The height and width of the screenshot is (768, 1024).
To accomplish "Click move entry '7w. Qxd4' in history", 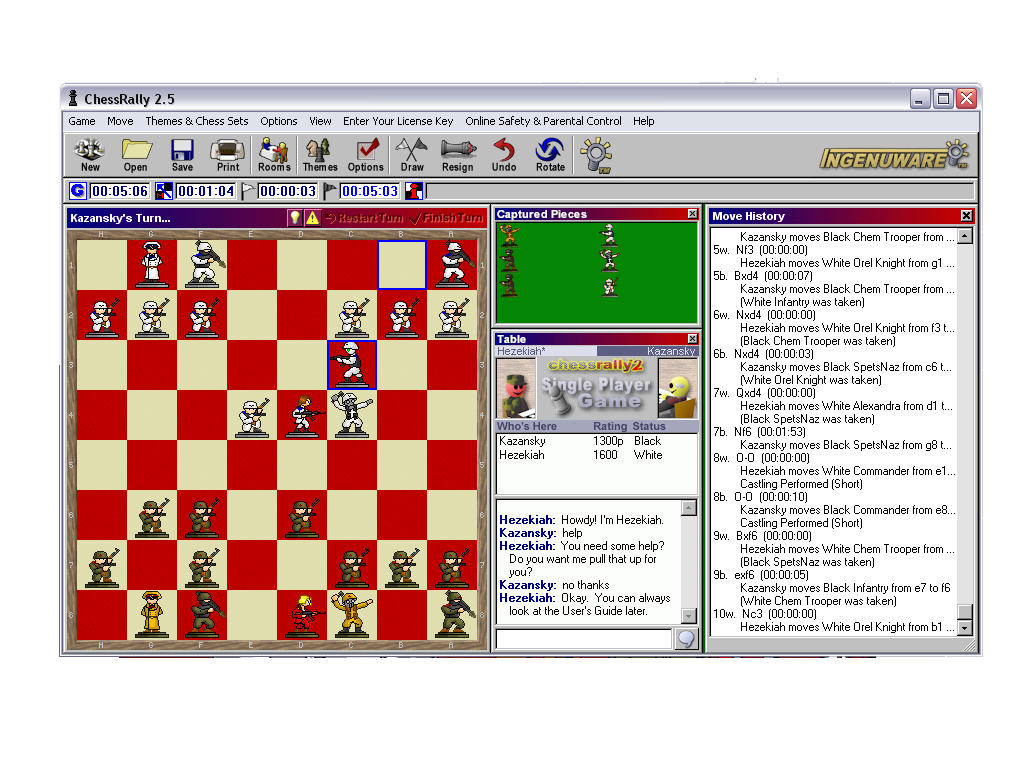I will tap(764, 392).
